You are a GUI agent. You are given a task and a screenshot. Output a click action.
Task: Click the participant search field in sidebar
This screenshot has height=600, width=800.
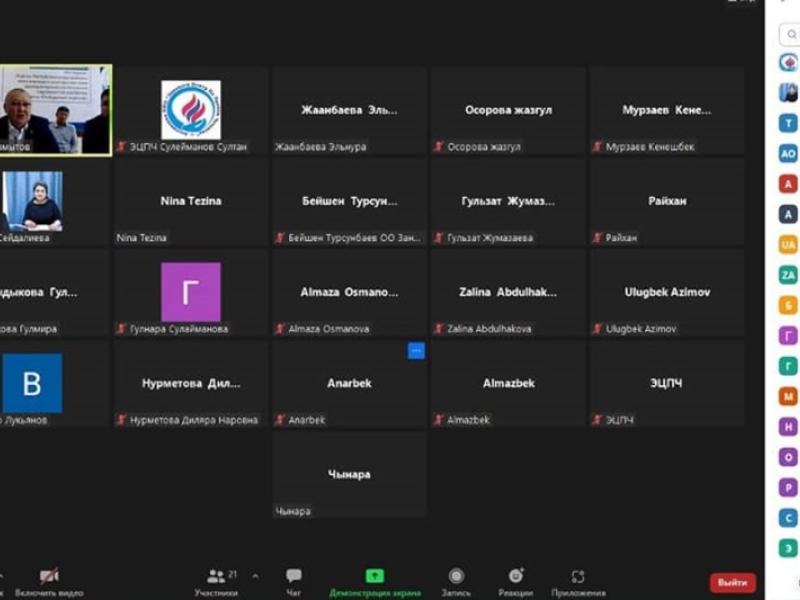(x=790, y=34)
